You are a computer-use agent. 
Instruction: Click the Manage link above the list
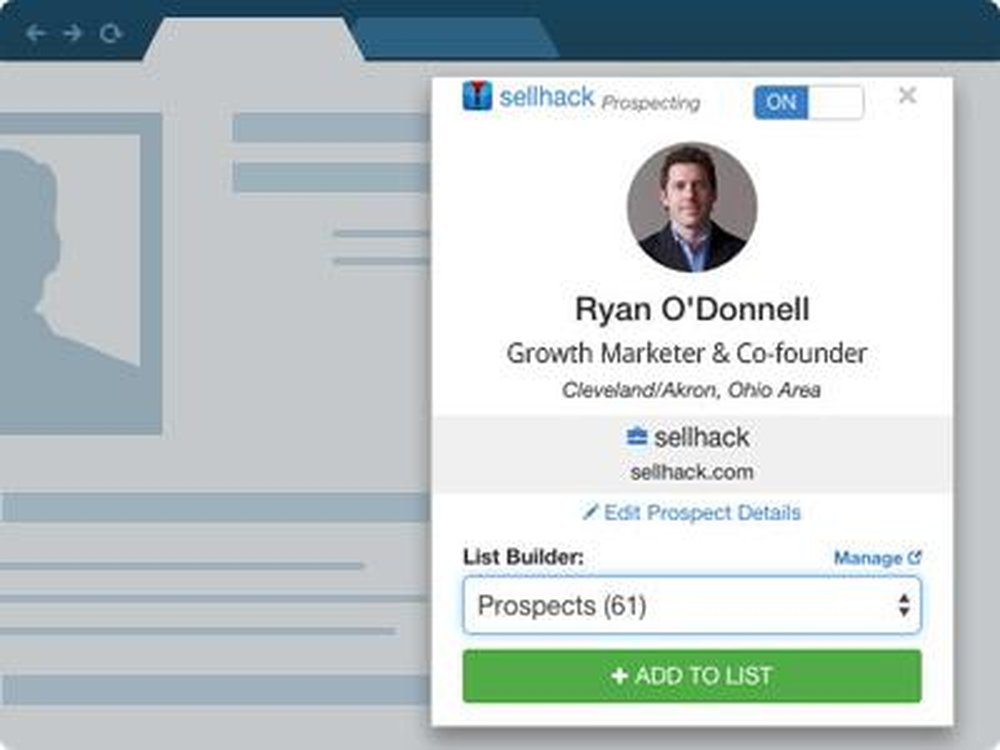coord(868,558)
